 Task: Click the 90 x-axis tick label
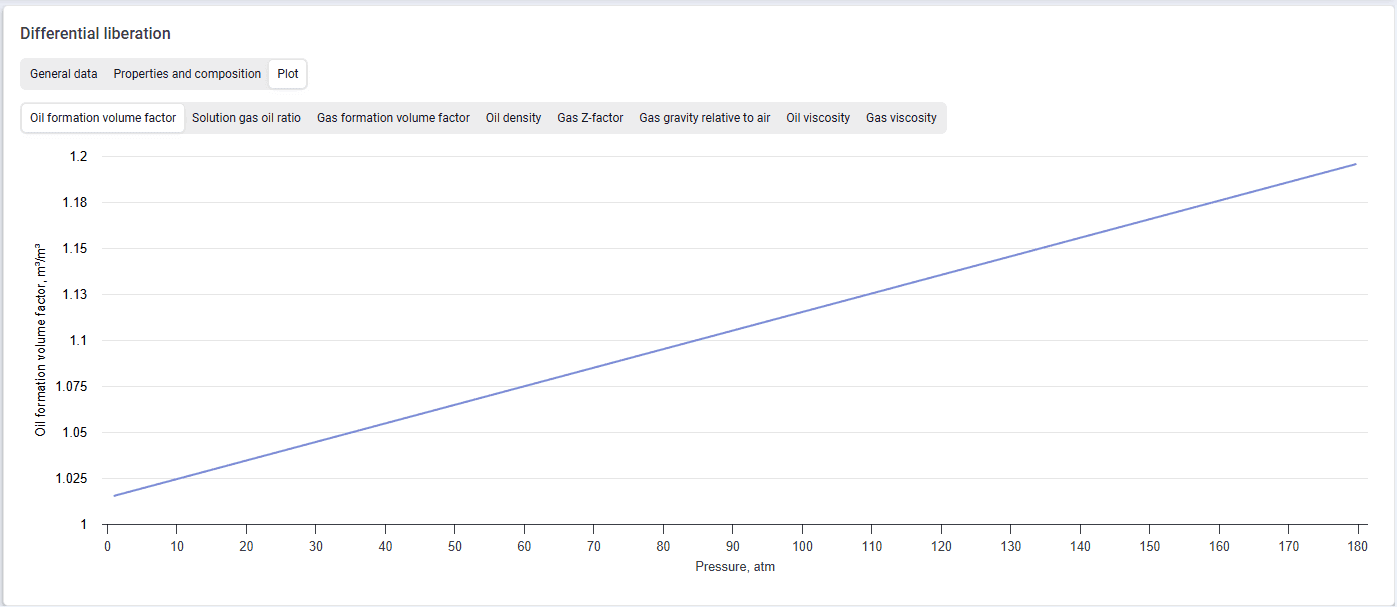(732, 546)
